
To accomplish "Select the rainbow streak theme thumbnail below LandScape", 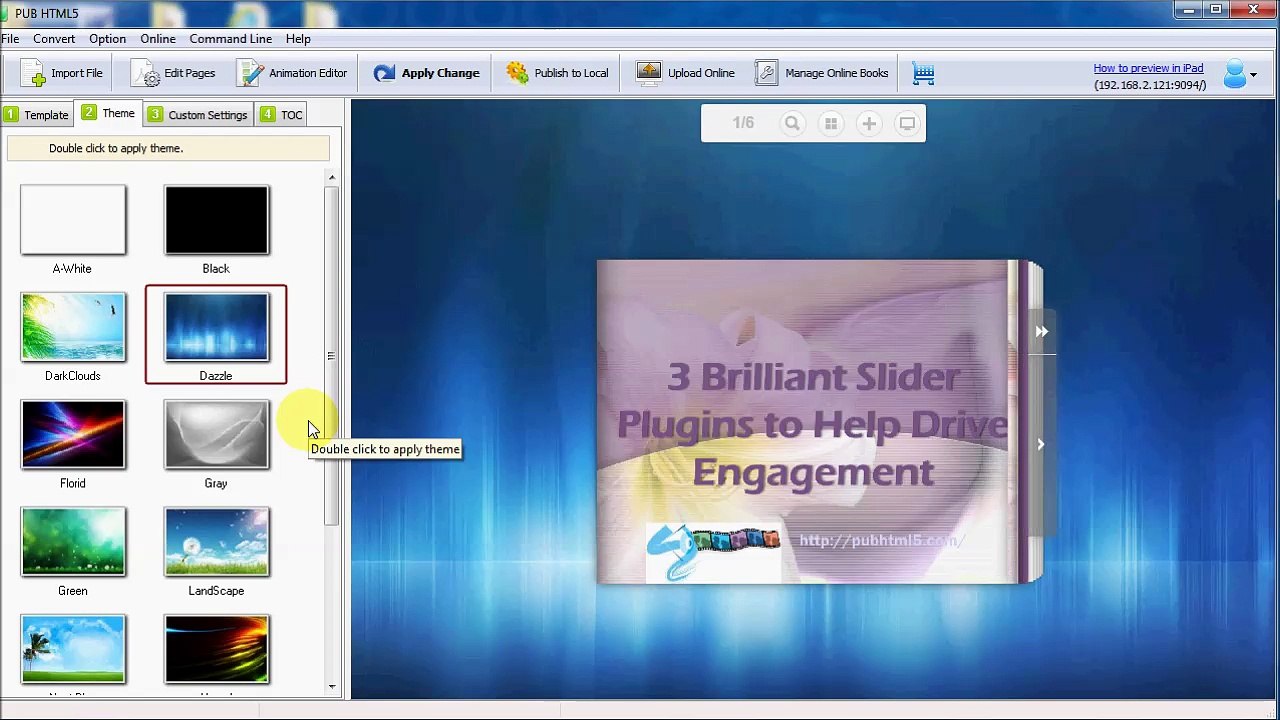I will click(x=216, y=649).
